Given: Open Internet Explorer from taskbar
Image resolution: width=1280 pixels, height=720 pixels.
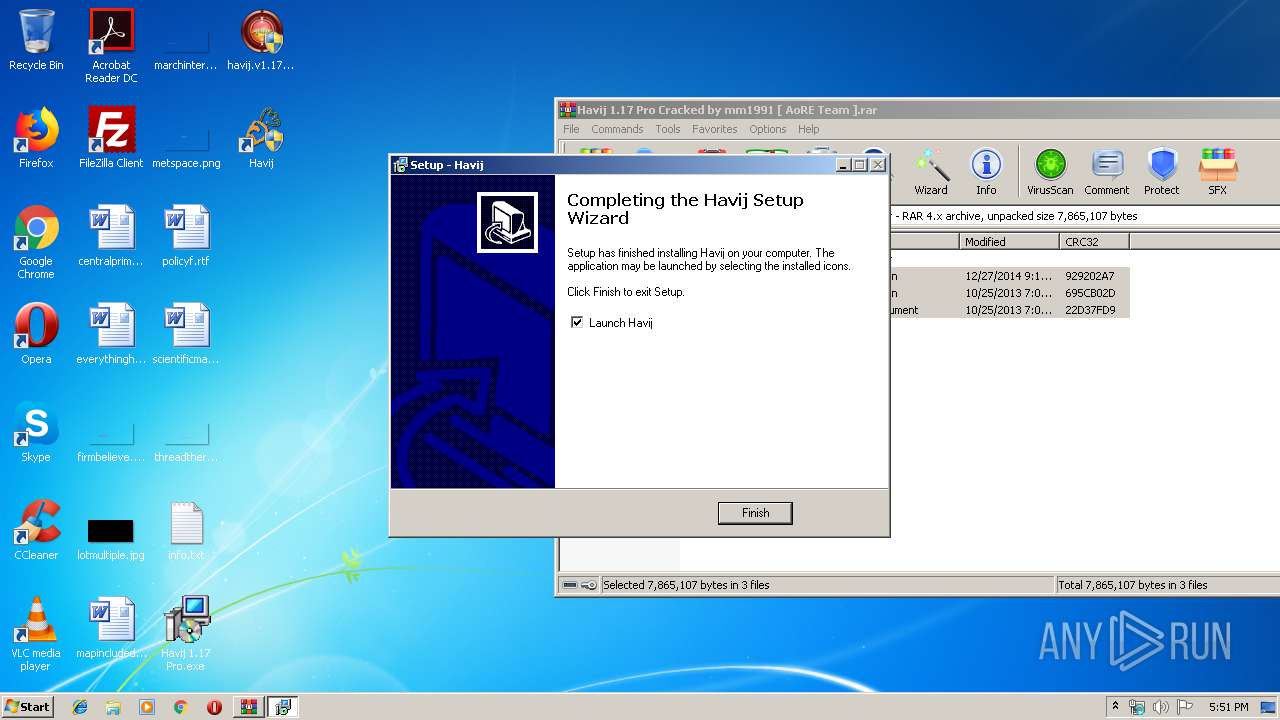Looking at the screenshot, I should [80, 707].
